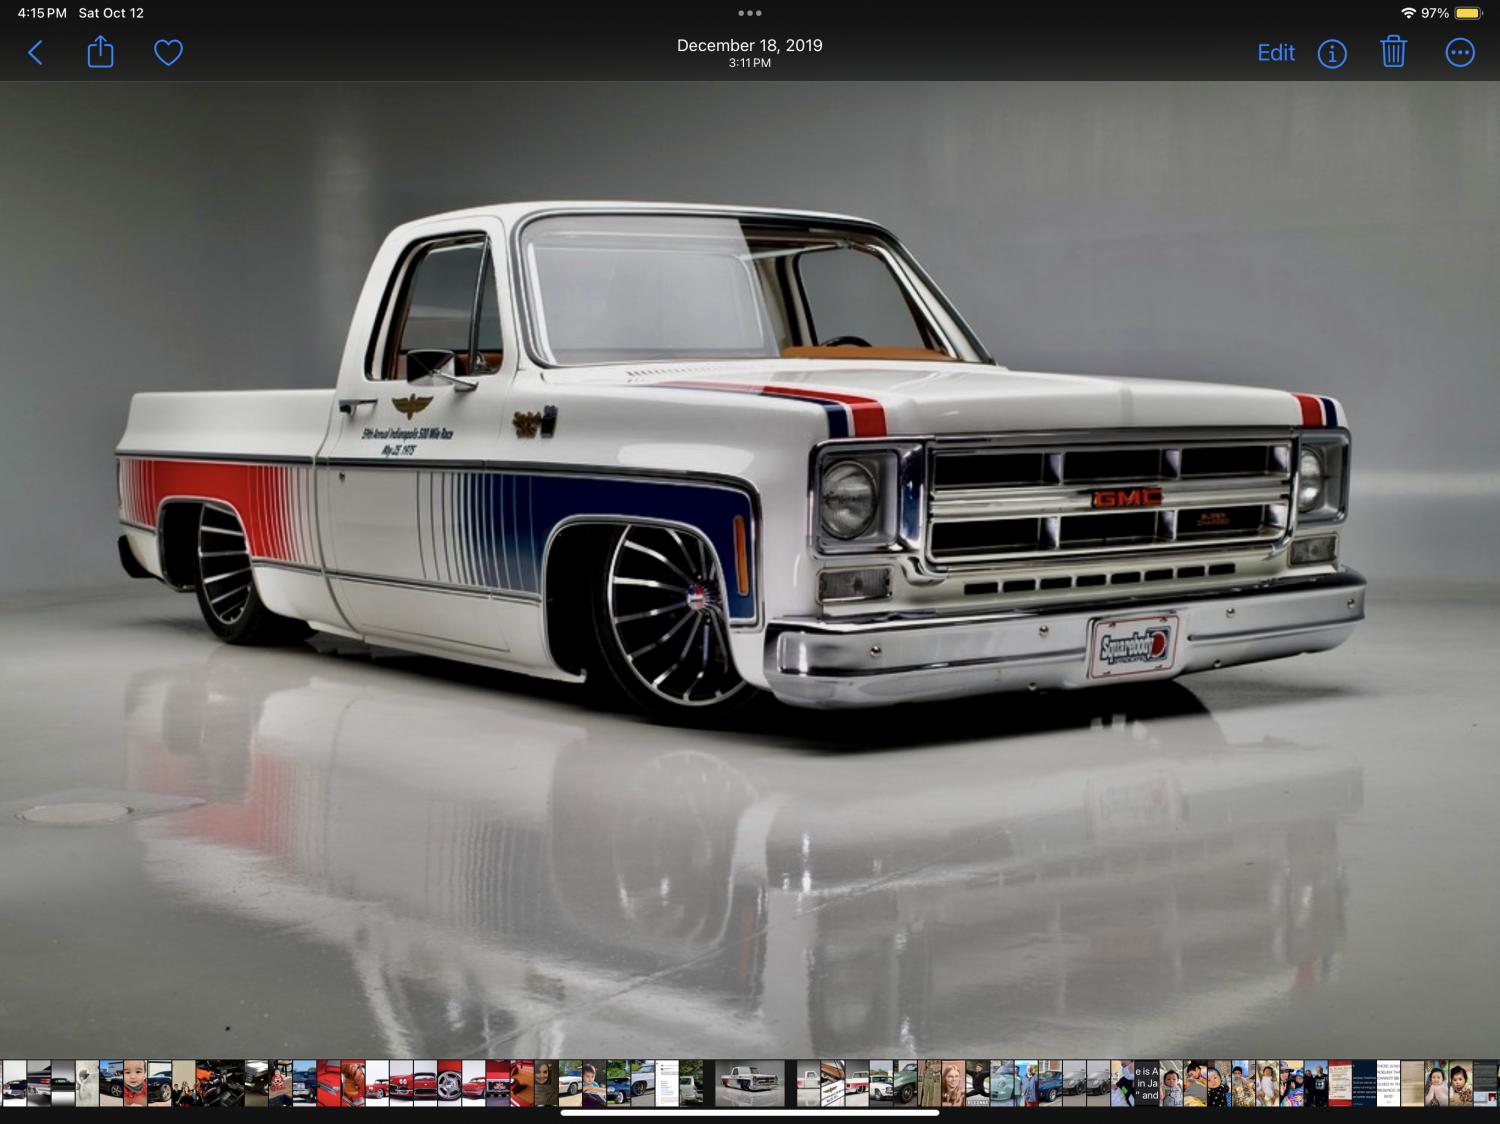Open the white text on black thumbnail
This screenshot has height=1124, width=1500.
click(1146, 1083)
